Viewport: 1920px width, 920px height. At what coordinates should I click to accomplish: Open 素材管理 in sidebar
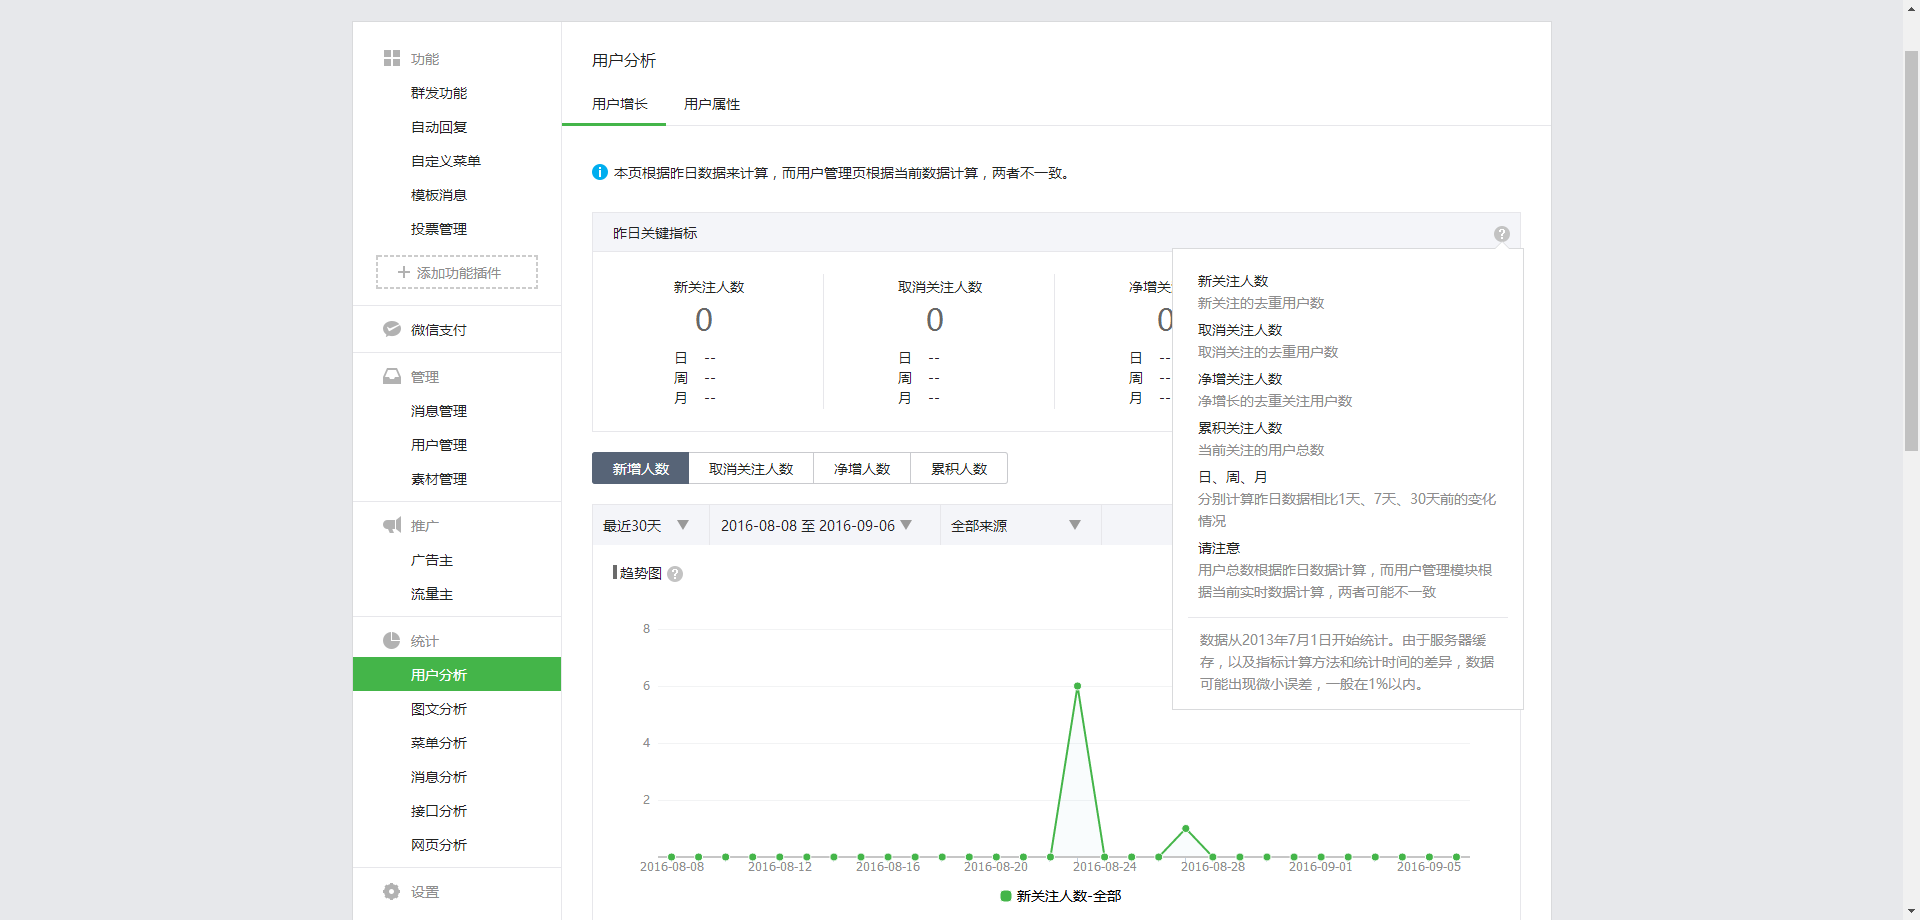click(x=439, y=479)
